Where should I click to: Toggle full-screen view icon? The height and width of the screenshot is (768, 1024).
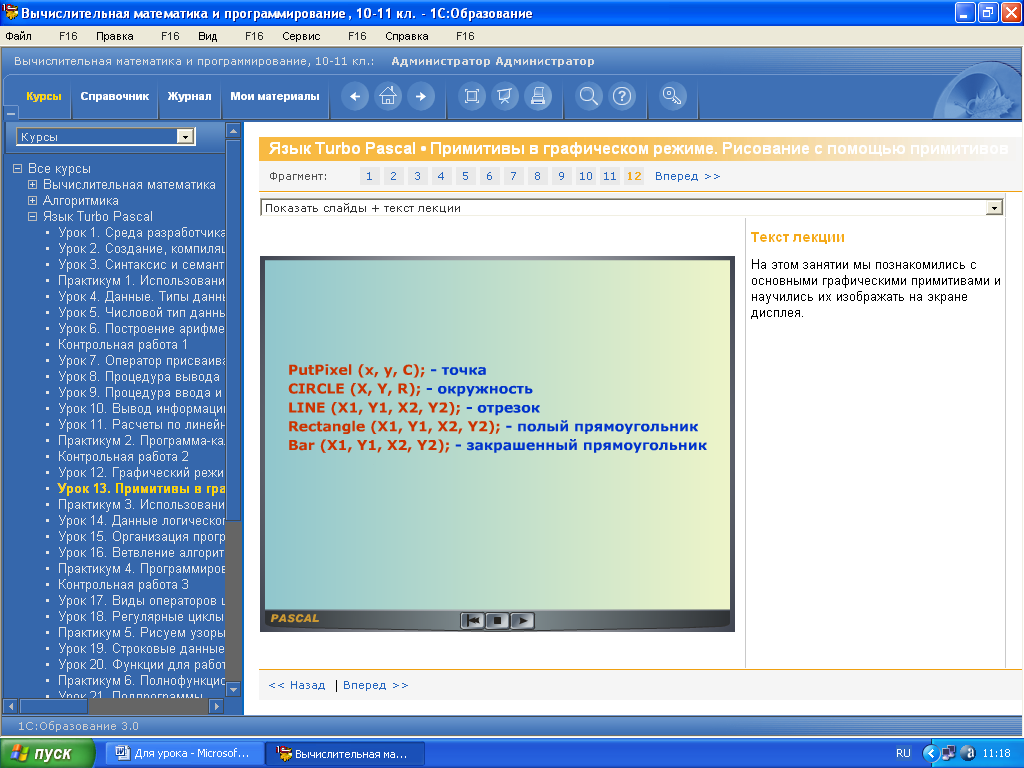472,97
